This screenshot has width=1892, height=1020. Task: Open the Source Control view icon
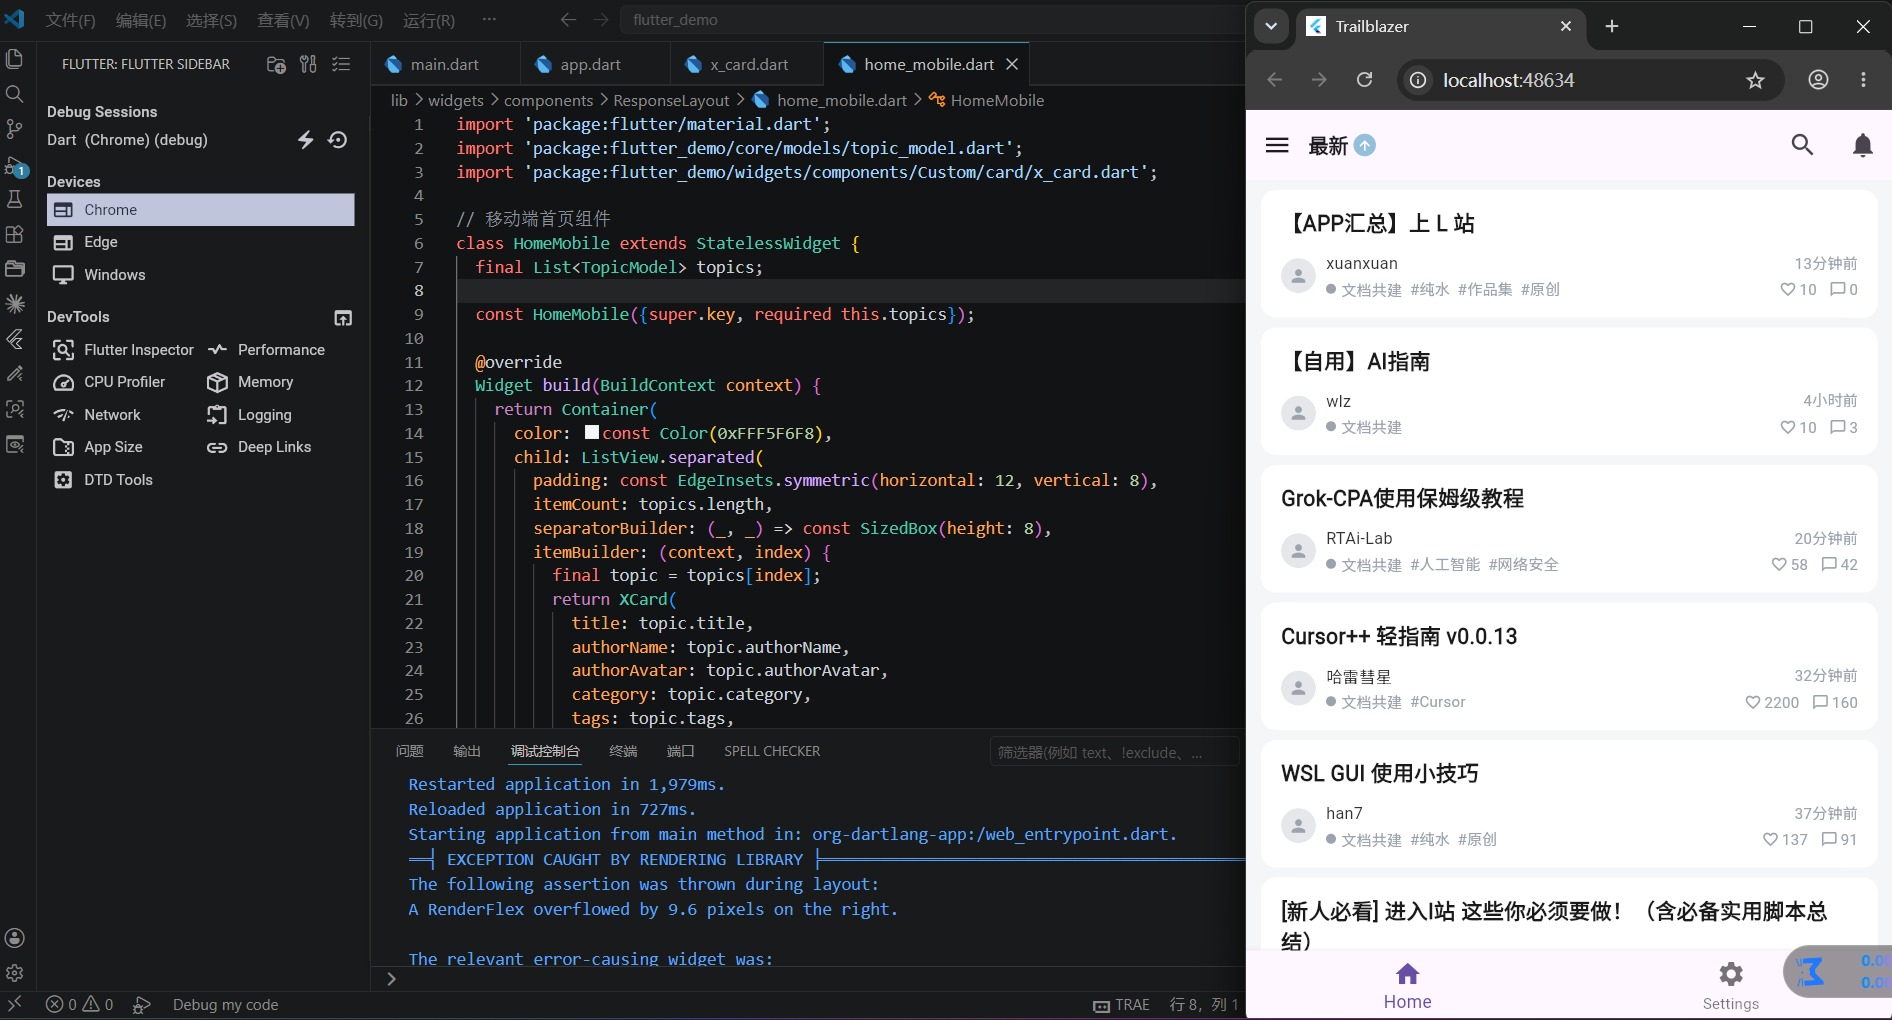pos(15,129)
